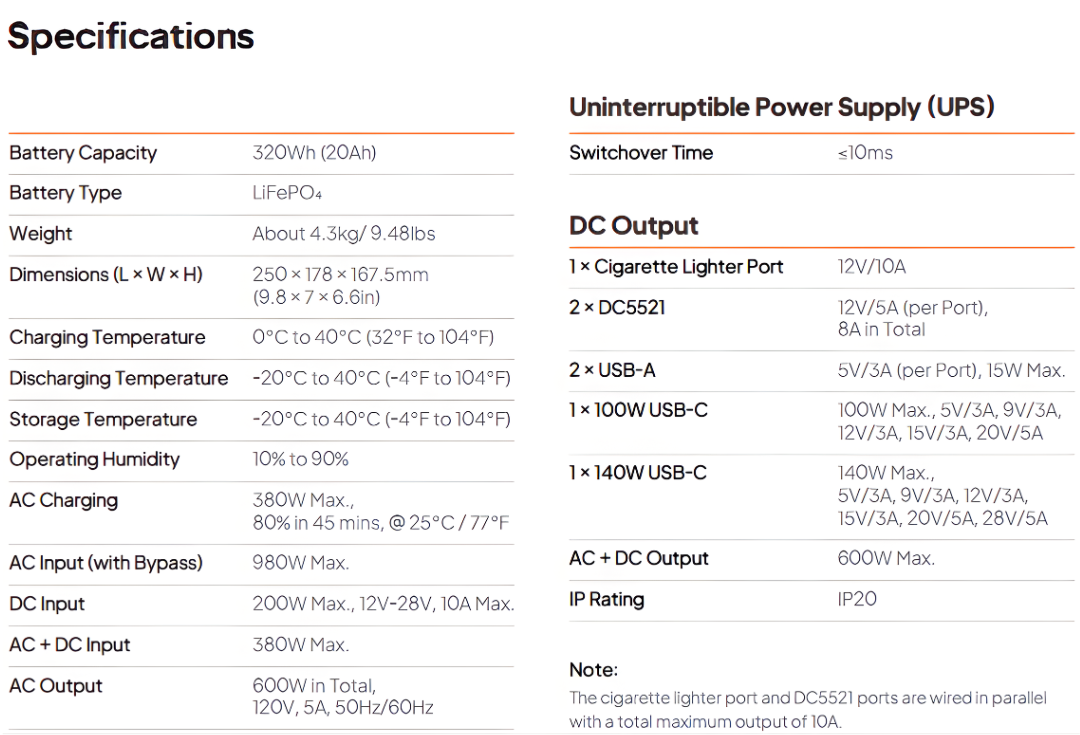Select the 320Wh (20Ah) value
The image size is (1080, 735).
314,153
